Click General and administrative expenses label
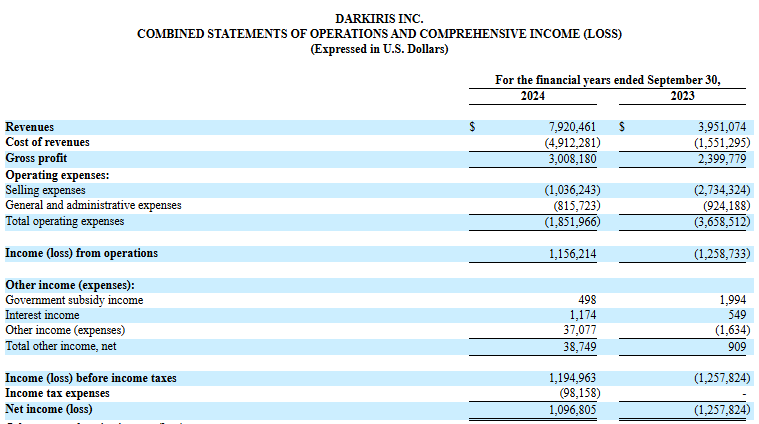The width and height of the screenshot is (759, 424). click(93, 205)
